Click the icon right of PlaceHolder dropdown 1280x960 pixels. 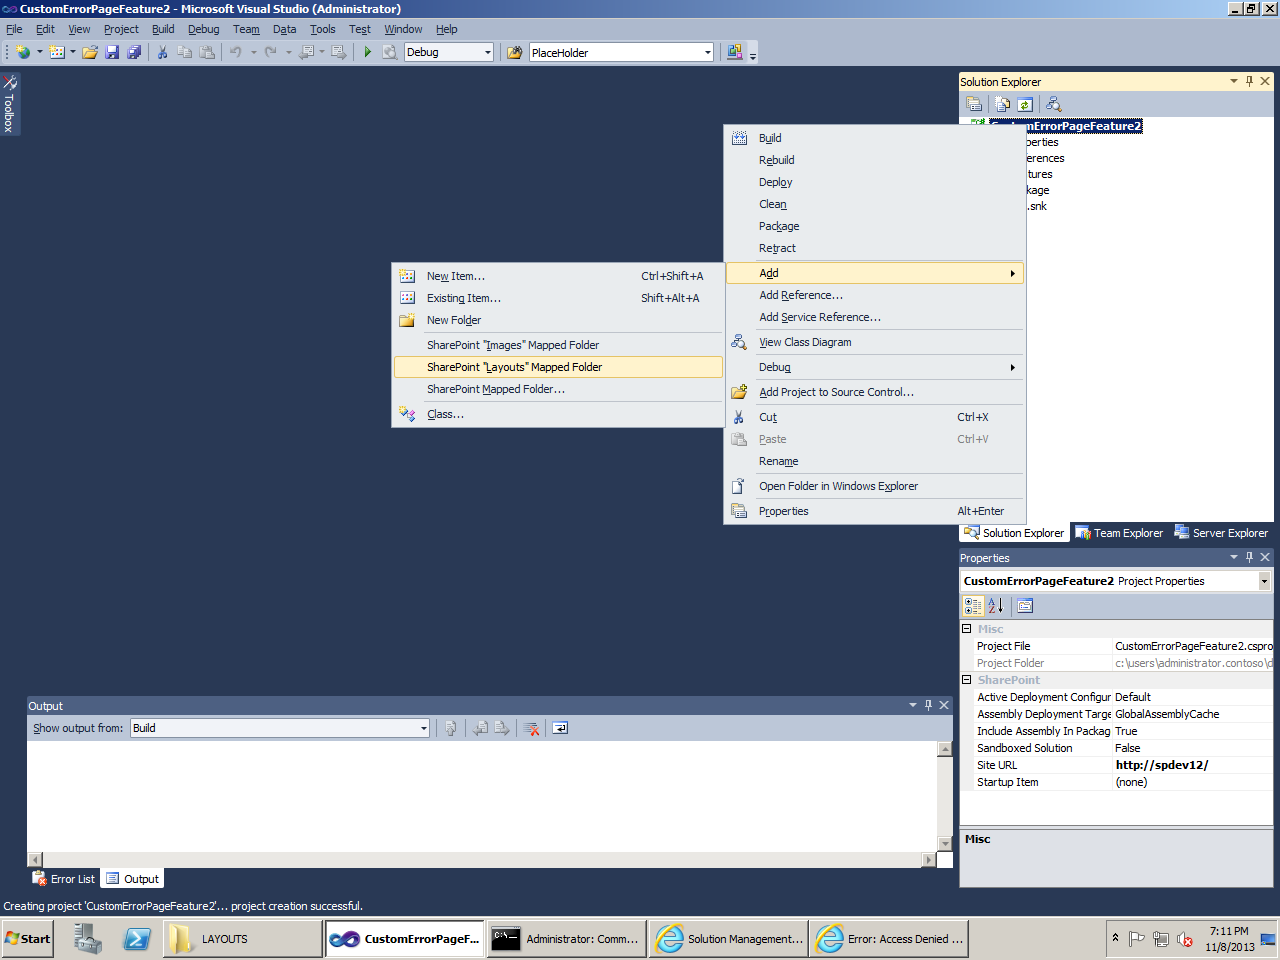click(735, 52)
